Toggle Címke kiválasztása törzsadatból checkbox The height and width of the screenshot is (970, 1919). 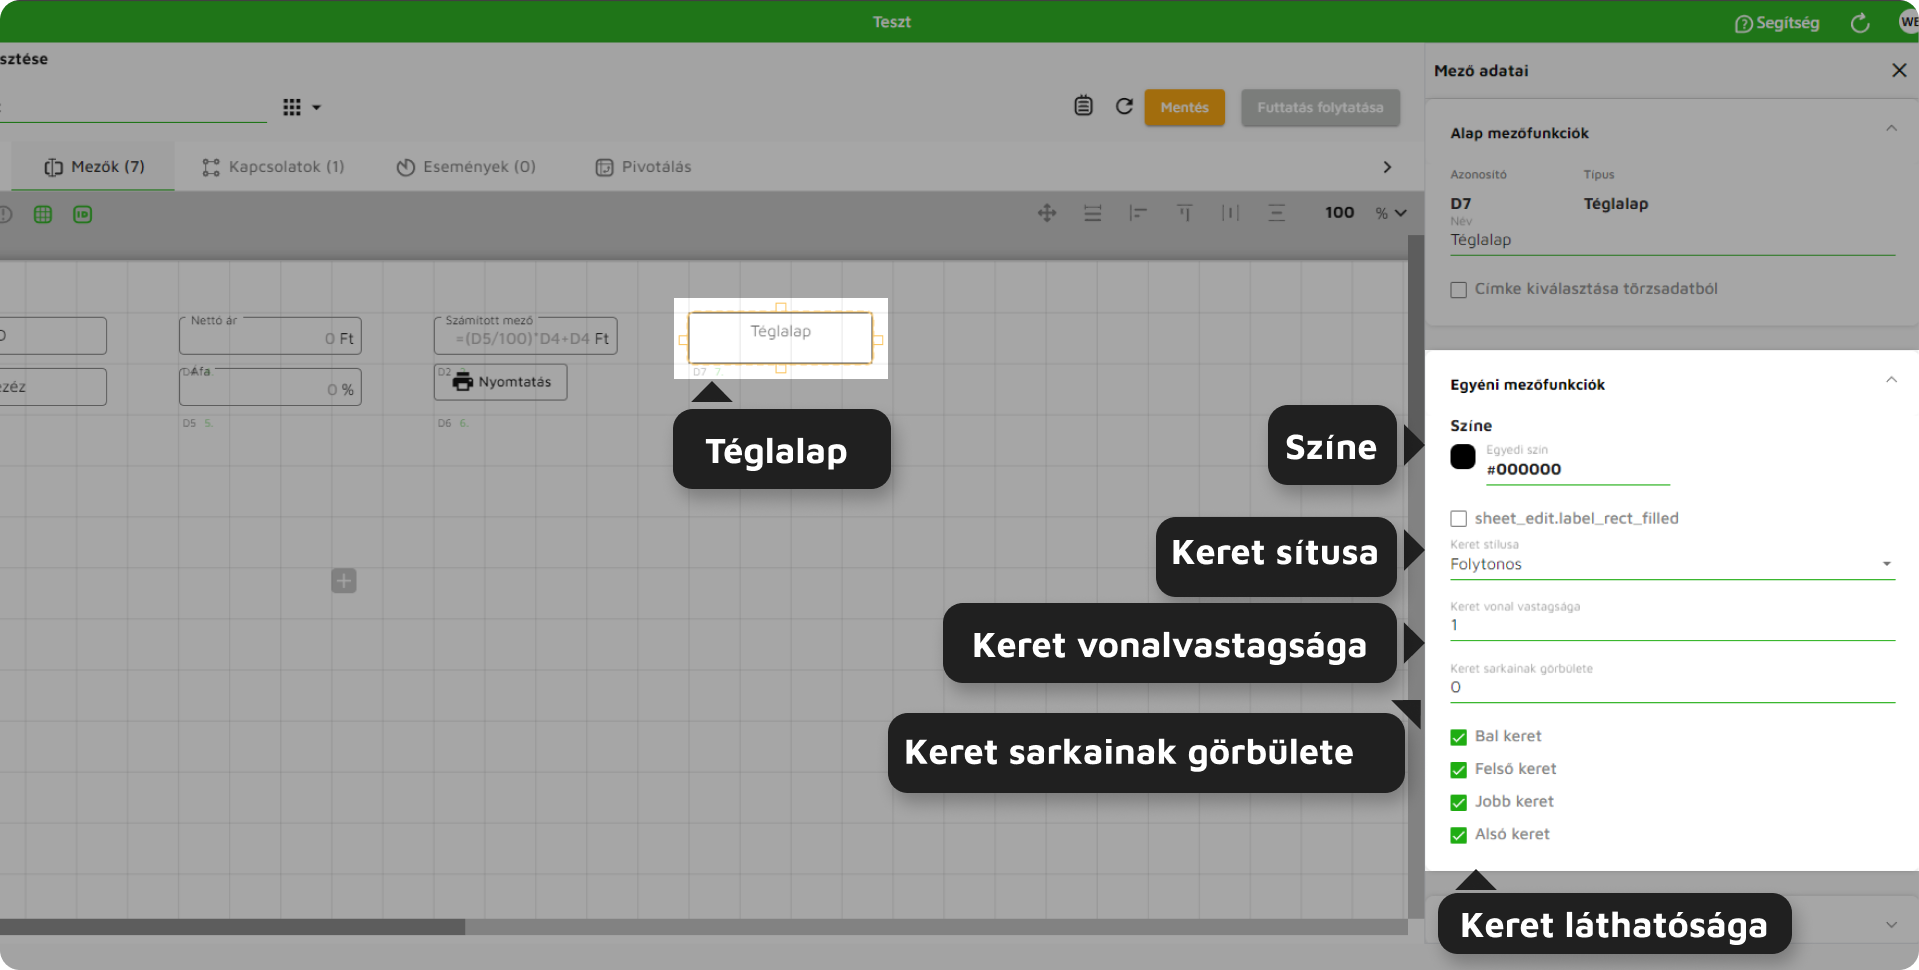(1459, 290)
